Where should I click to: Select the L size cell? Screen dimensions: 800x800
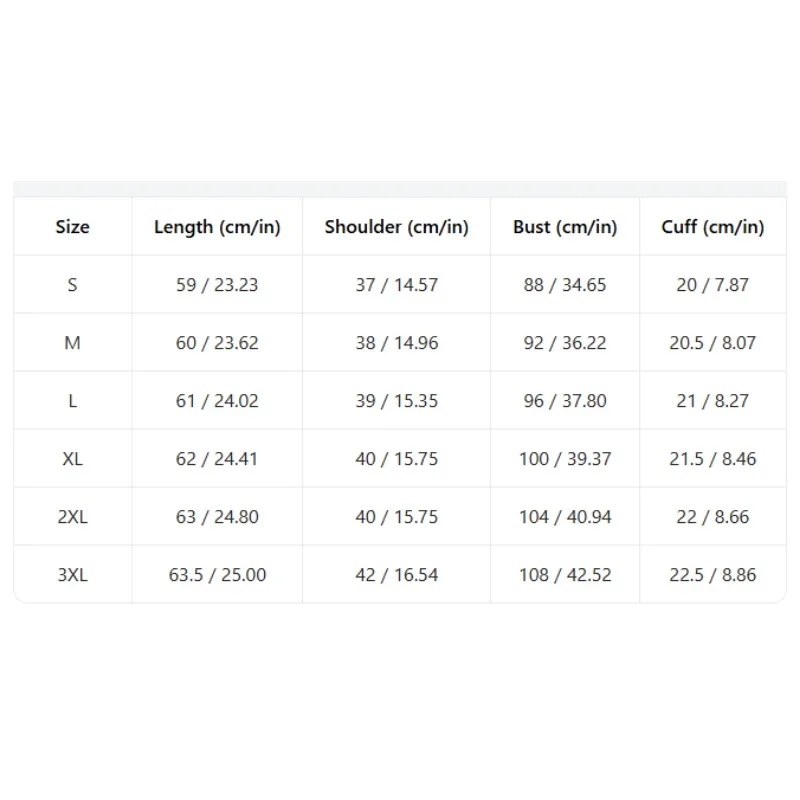(x=72, y=401)
